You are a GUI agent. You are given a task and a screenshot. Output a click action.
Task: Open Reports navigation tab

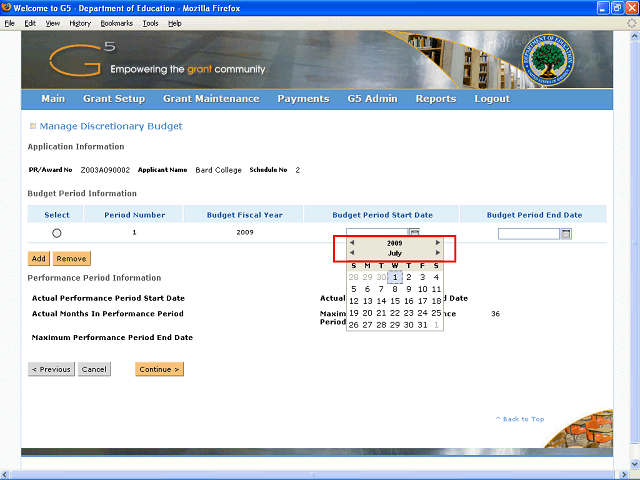(436, 99)
